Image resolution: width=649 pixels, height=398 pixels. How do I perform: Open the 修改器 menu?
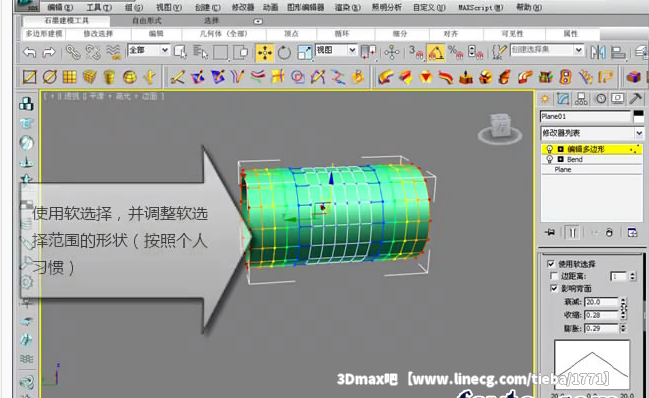point(243,7)
